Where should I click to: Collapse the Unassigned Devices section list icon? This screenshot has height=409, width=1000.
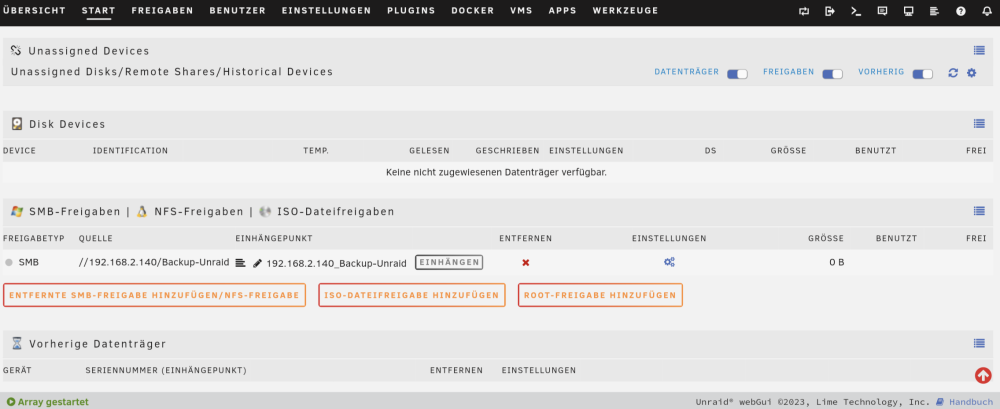[x=979, y=50]
